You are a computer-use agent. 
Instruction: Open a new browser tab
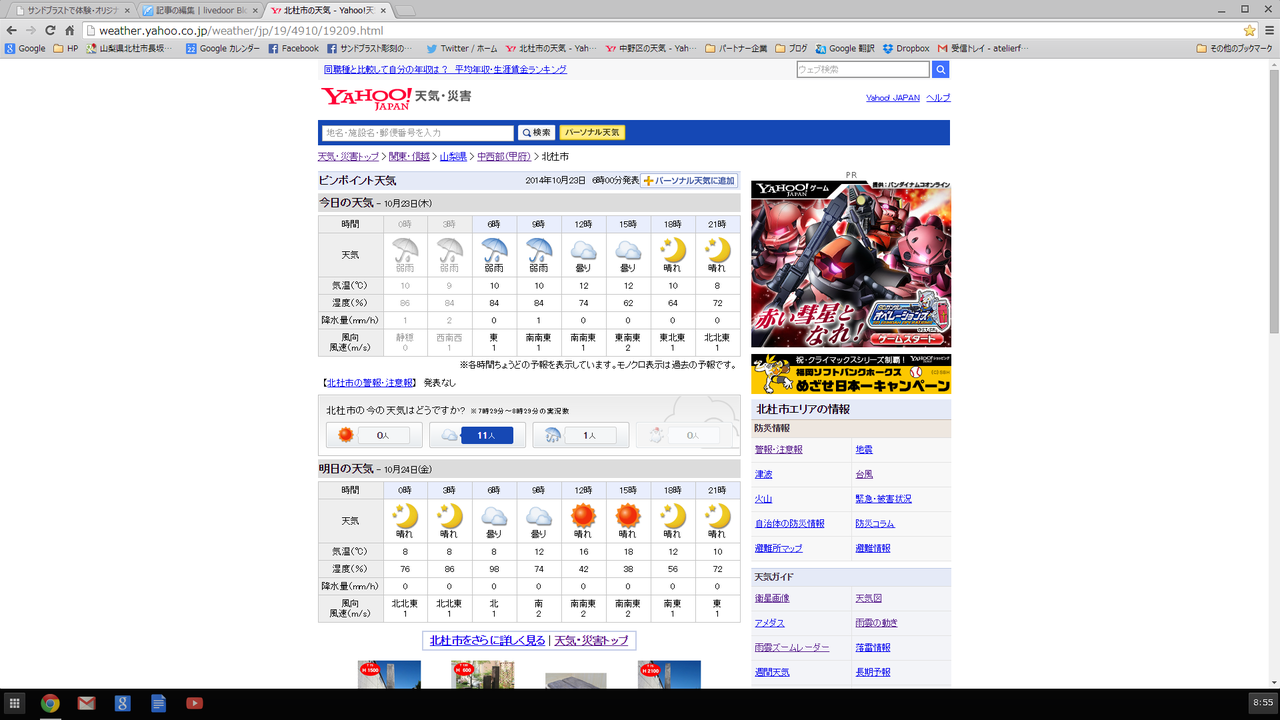(x=405, y=10)
